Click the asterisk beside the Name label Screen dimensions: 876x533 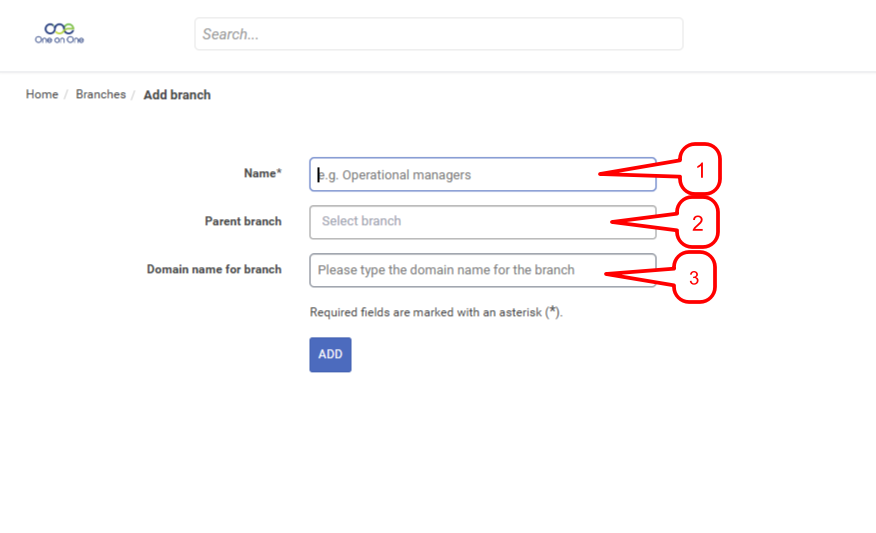[279, 172]
